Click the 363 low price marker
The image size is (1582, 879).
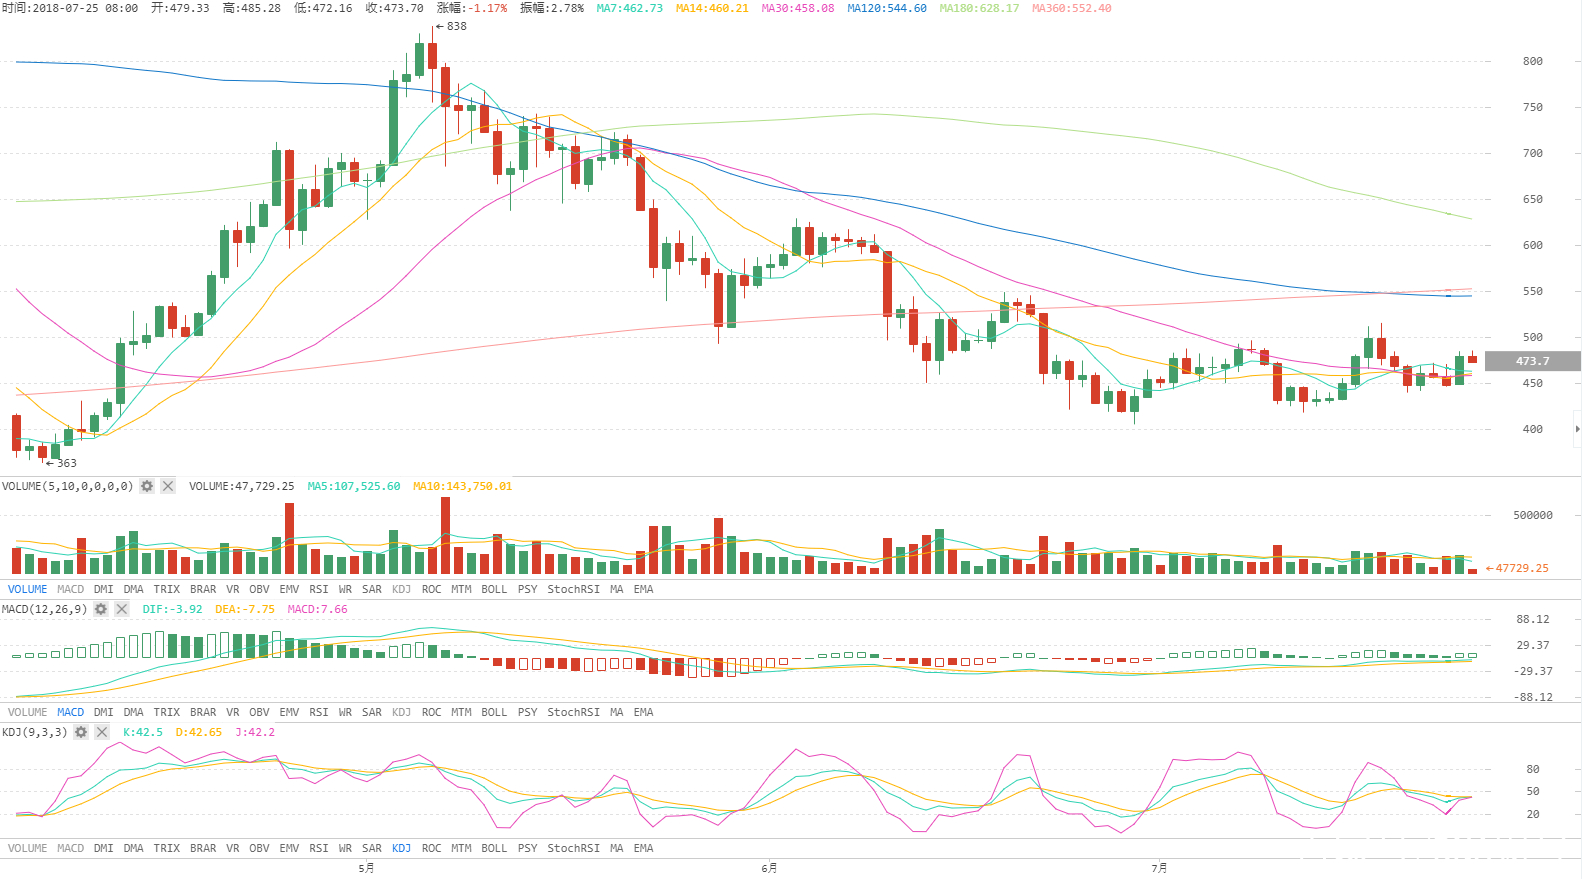point(61,463)
